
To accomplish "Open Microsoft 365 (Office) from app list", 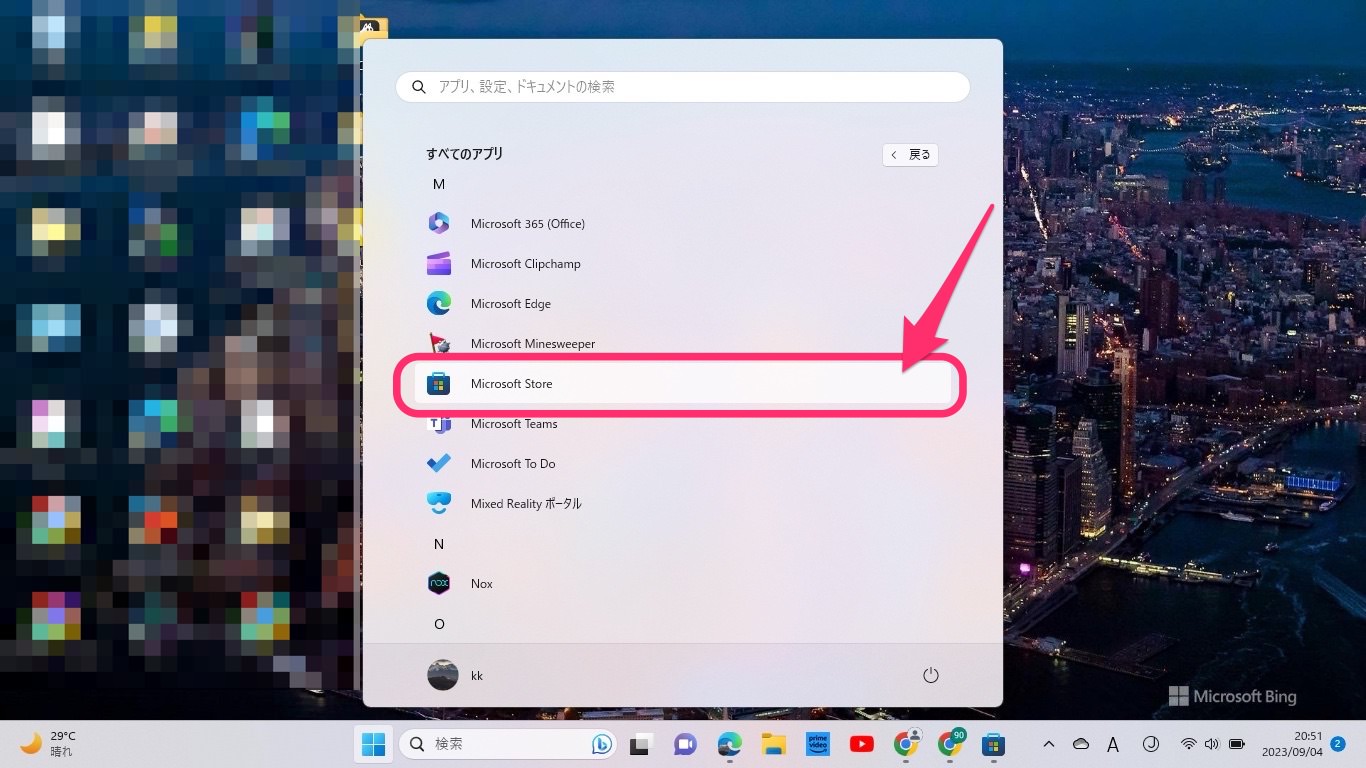I will (682, 224).
